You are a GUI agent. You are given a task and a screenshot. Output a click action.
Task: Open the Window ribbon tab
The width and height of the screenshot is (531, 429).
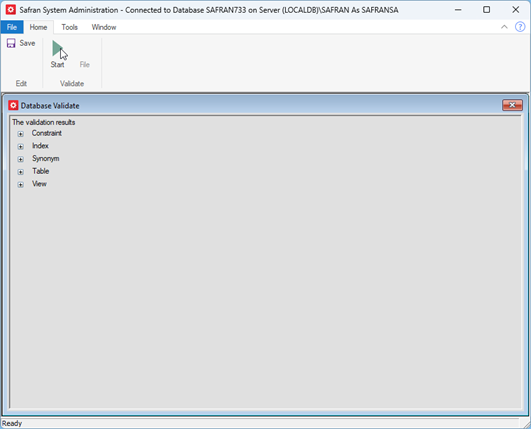coord(104,27)
